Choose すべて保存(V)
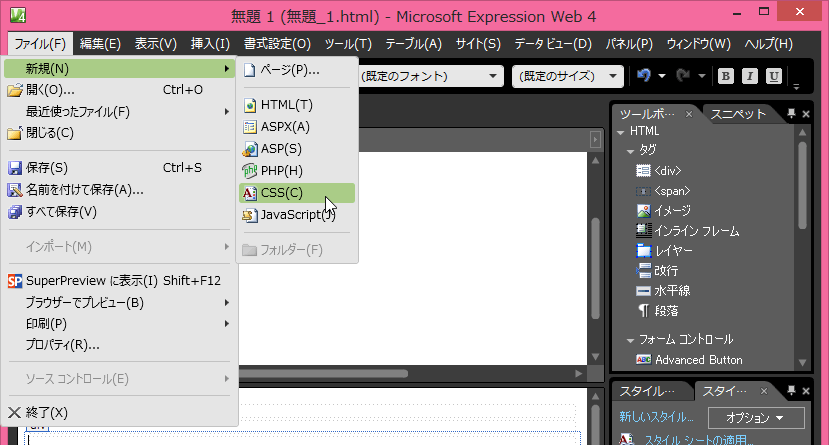 (x=119, y=211)
